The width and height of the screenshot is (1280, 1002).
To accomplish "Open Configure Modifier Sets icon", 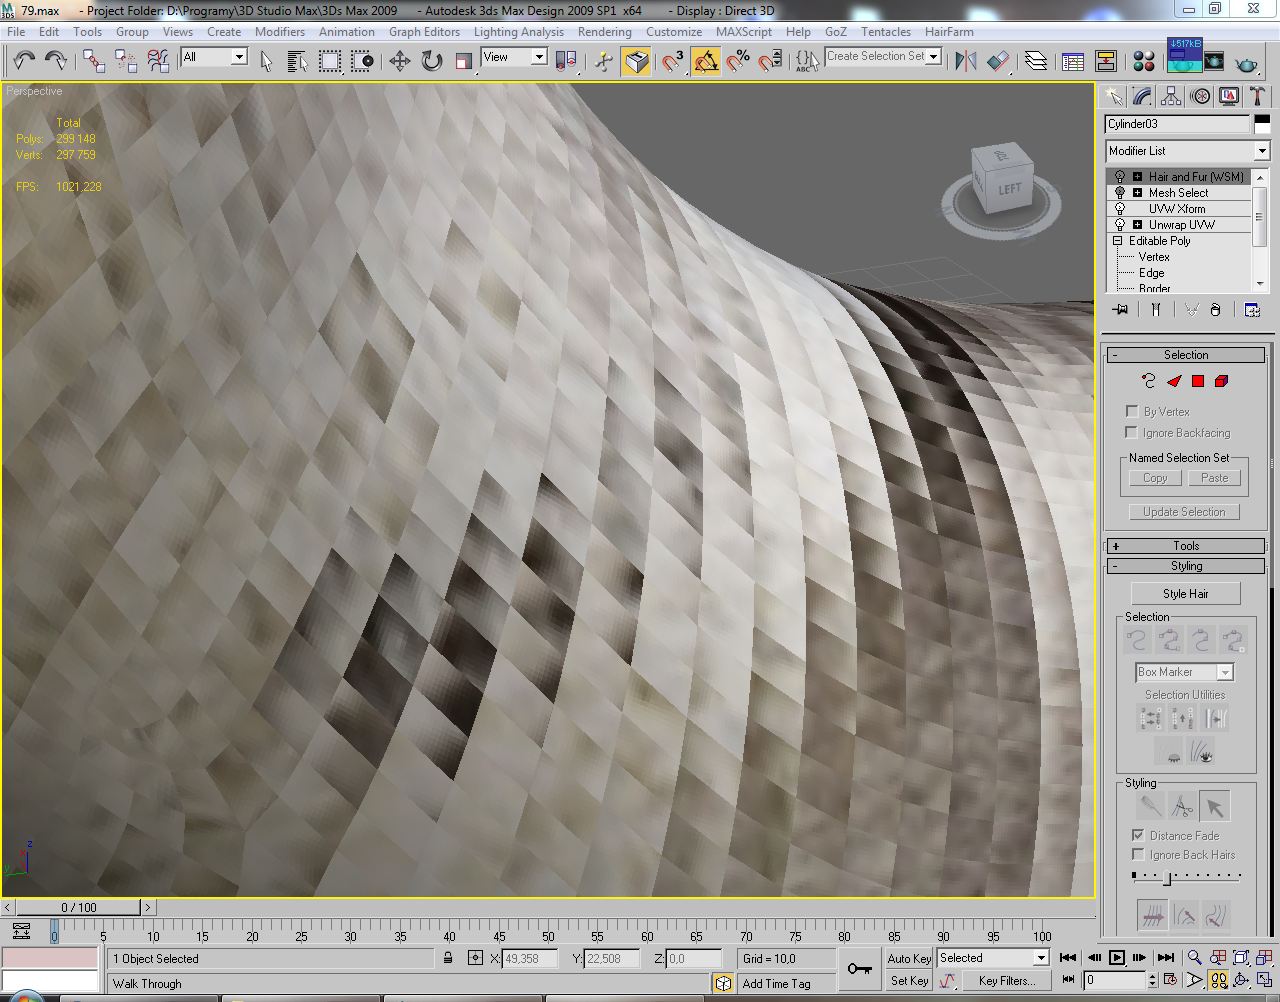I will pyautogui.click(x=1252, y=310).
